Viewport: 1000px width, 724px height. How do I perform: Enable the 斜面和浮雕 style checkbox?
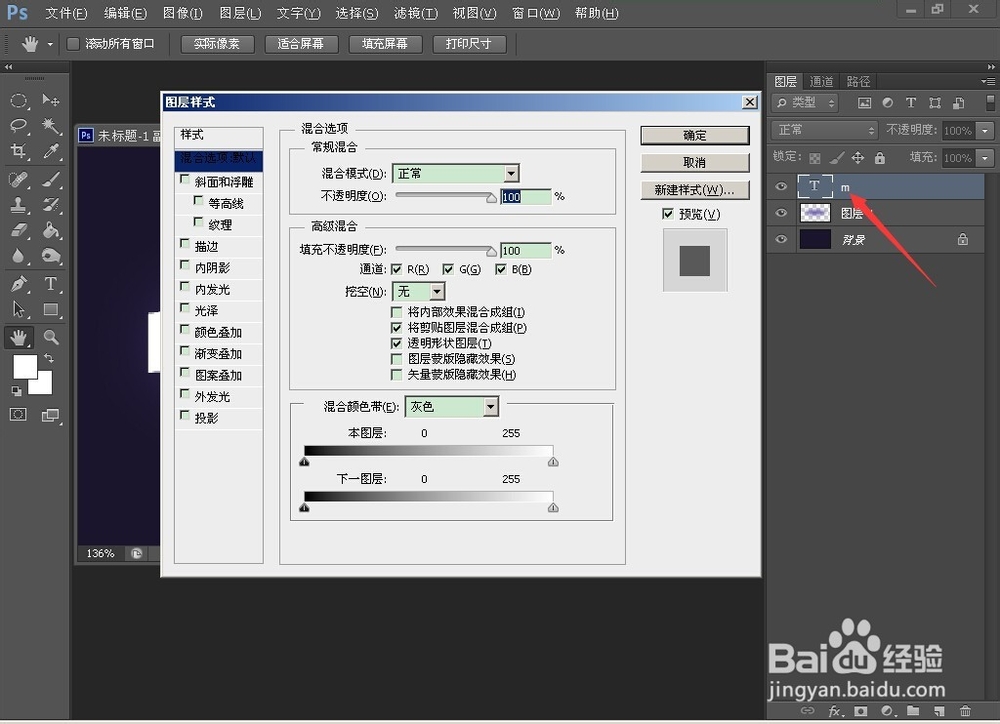click(185, 181)
